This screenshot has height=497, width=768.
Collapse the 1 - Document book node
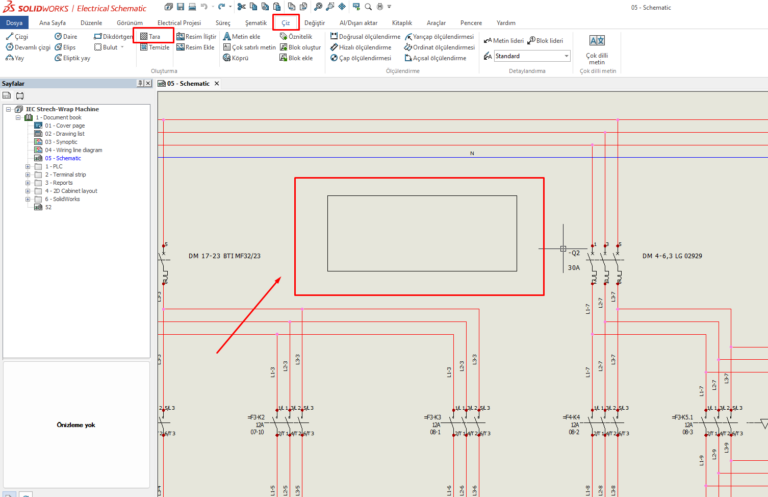[18, 117]
